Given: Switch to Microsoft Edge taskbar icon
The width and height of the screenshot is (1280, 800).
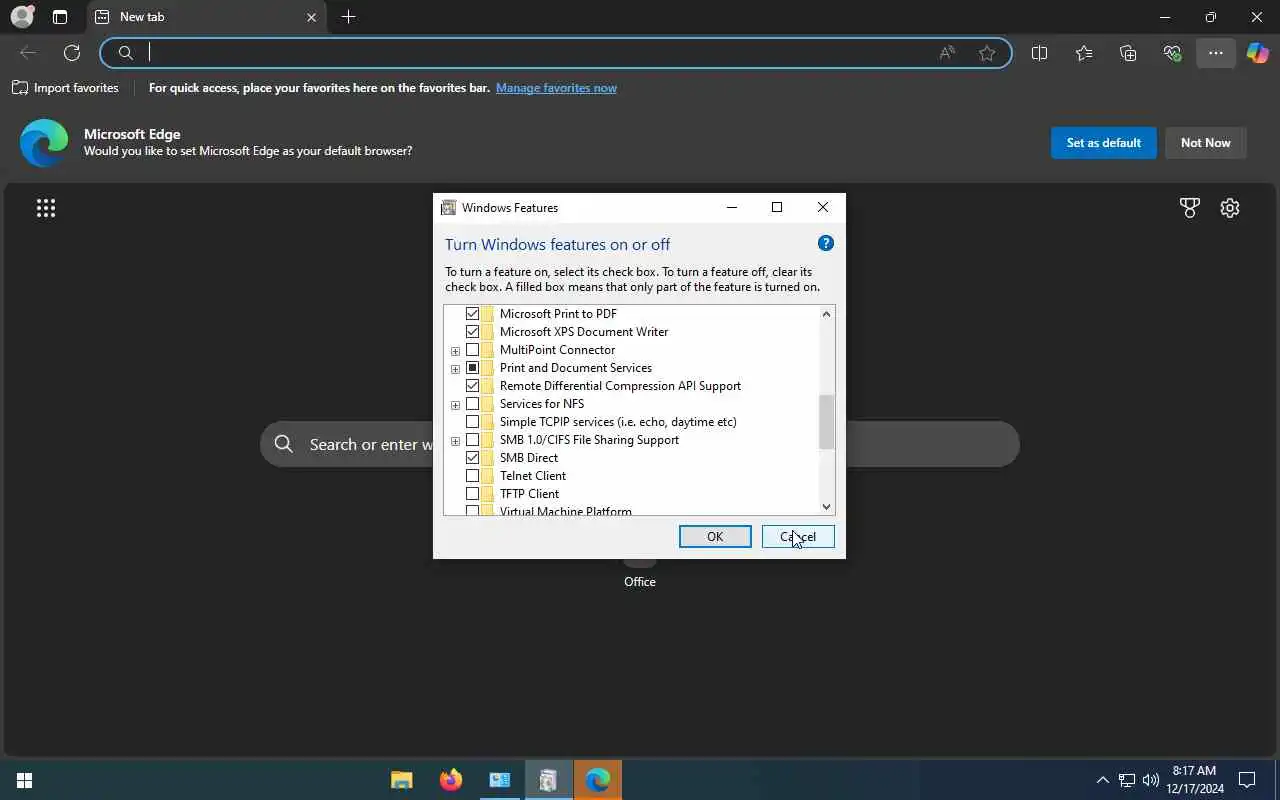Looking at the screenshot, I should [598, 780].
